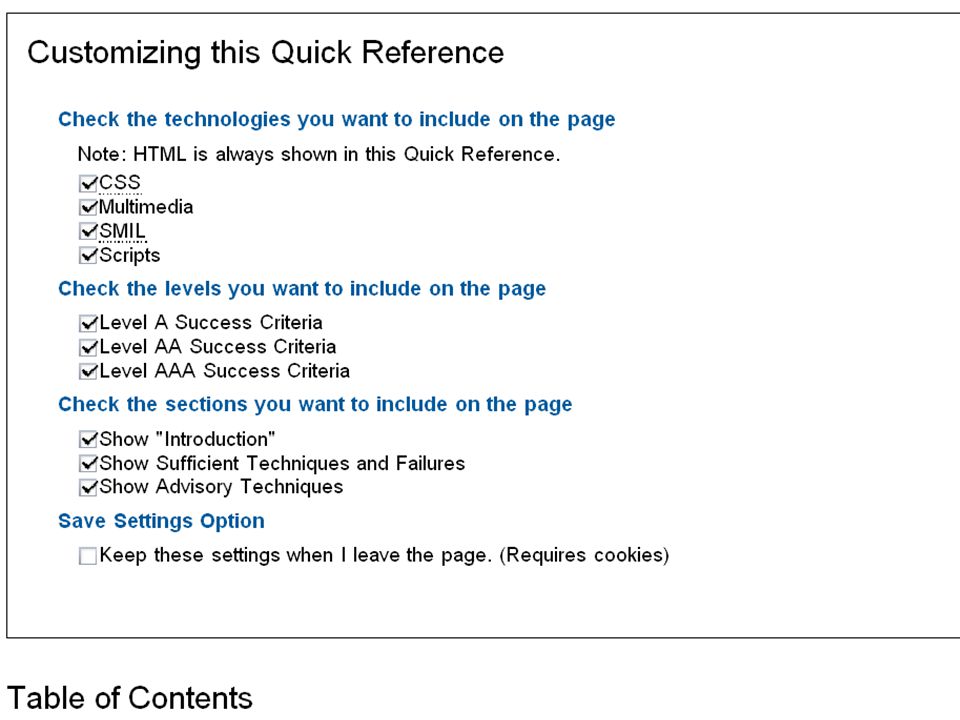
Task: Disable Level AAA Success Criteria
Action: coord(88,371)
